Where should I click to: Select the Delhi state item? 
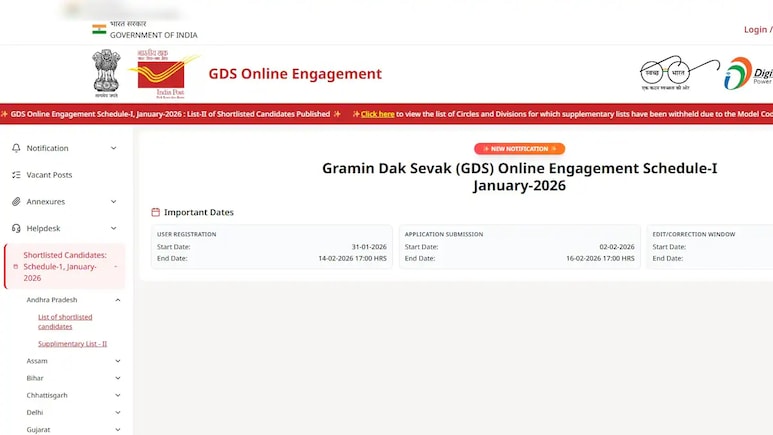[35, 412]
